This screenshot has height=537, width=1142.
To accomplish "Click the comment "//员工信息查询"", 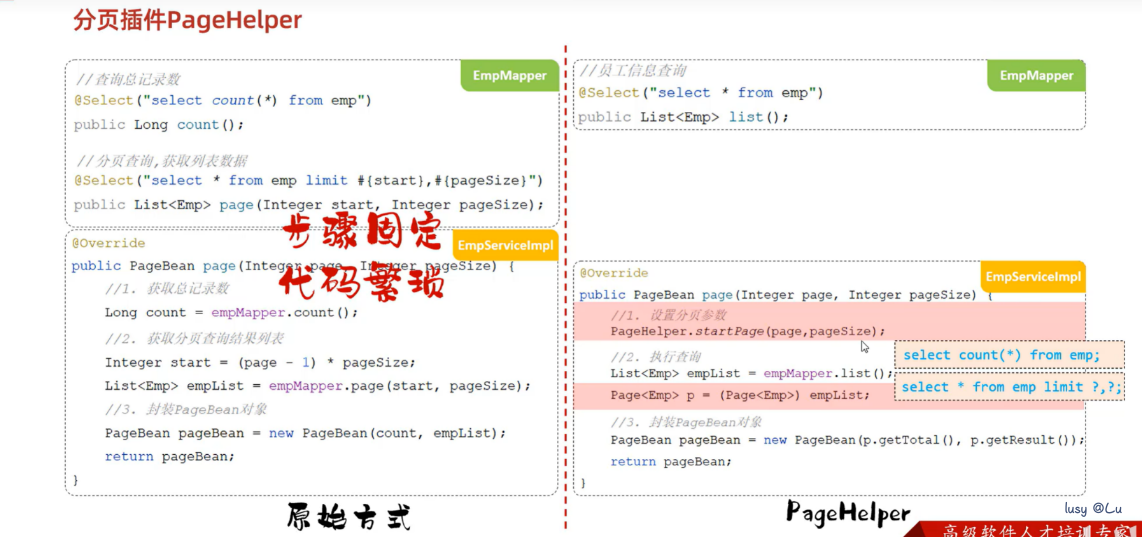I will 631,71.
